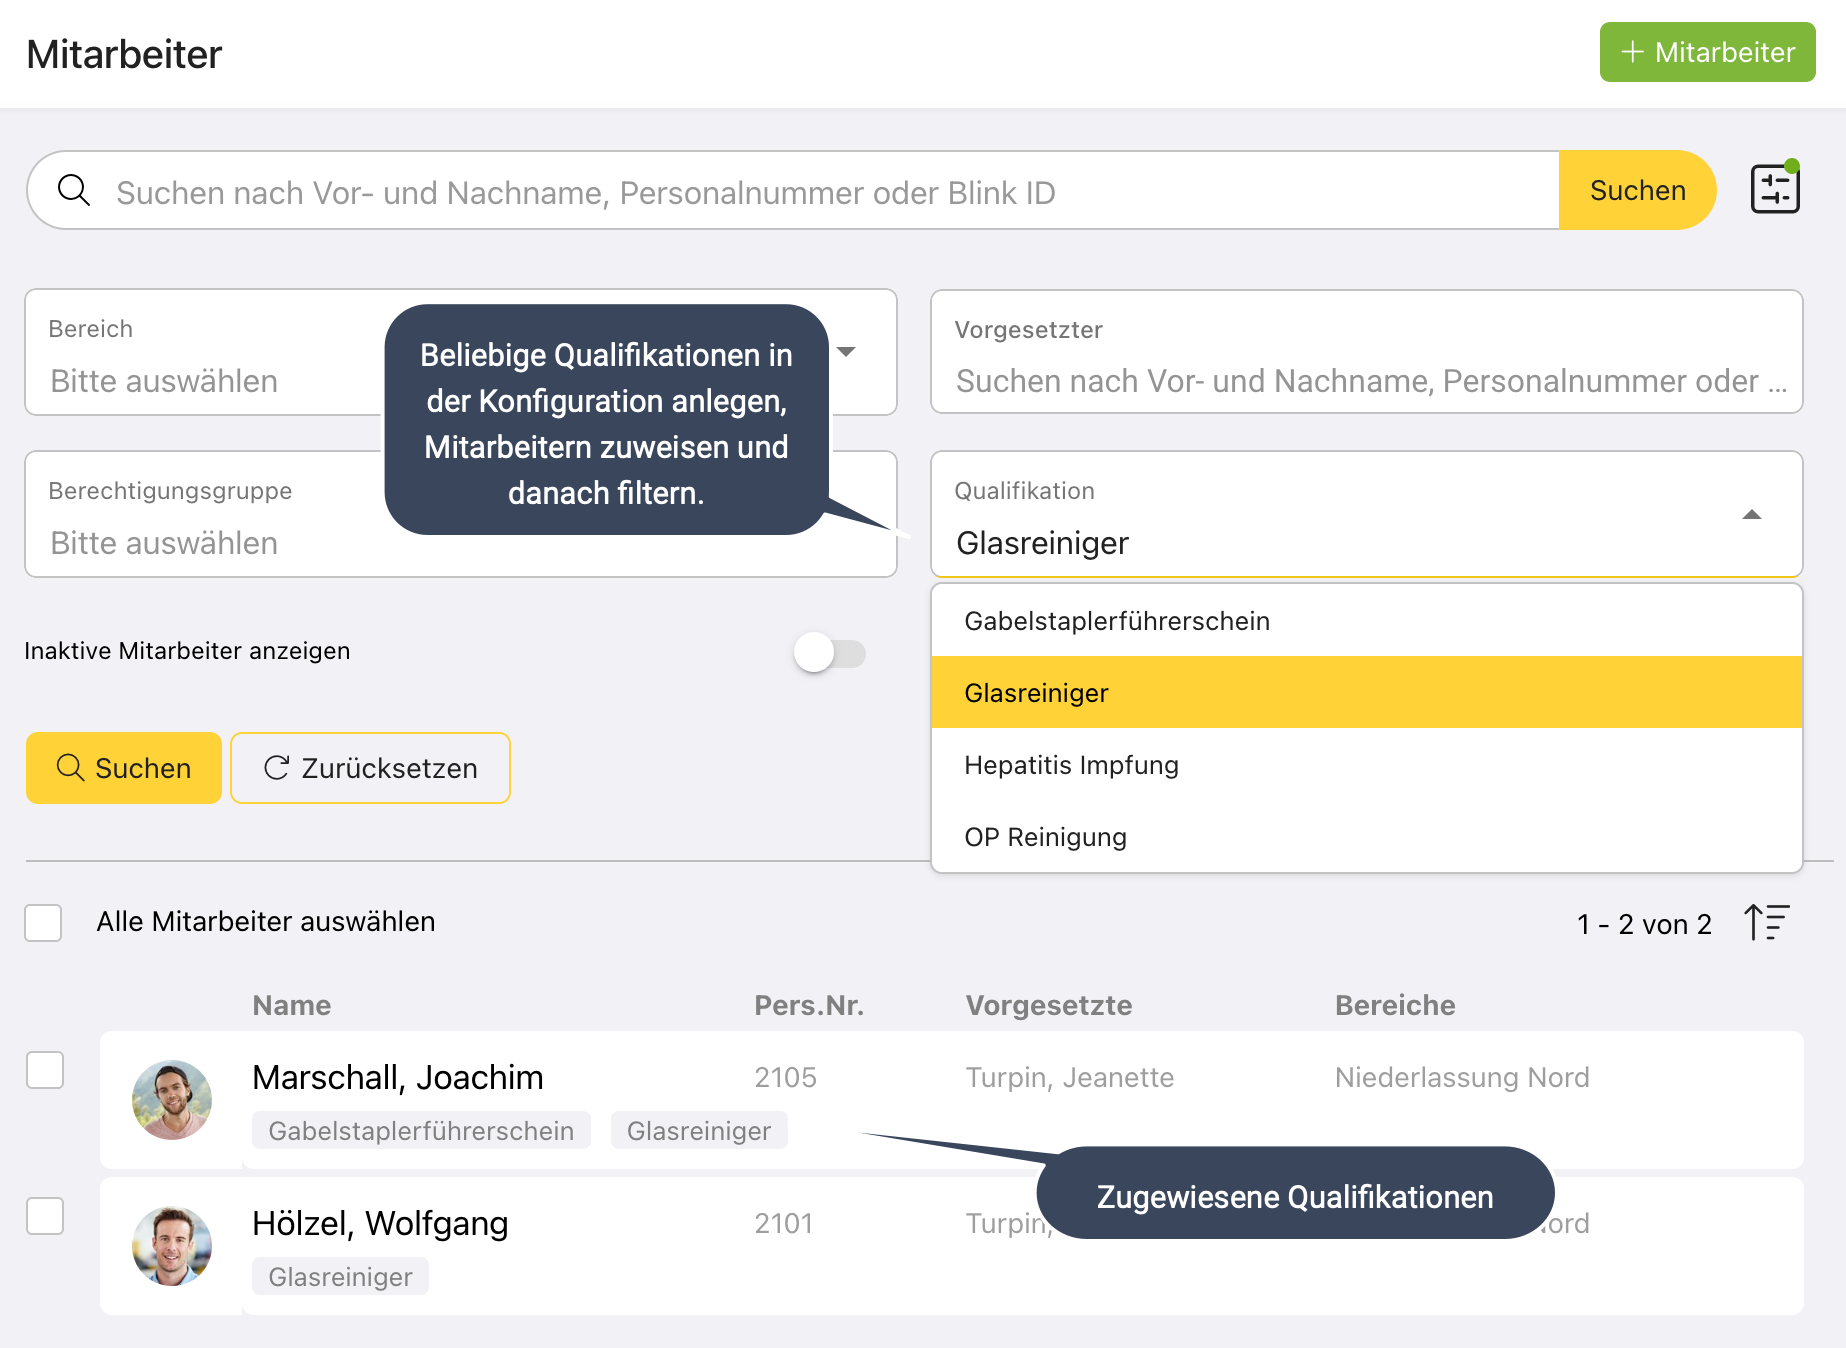Click Joachim Marschall's profile photo
Image resolution: width=1846 pixels, height=1348 pixels.
172,1100
